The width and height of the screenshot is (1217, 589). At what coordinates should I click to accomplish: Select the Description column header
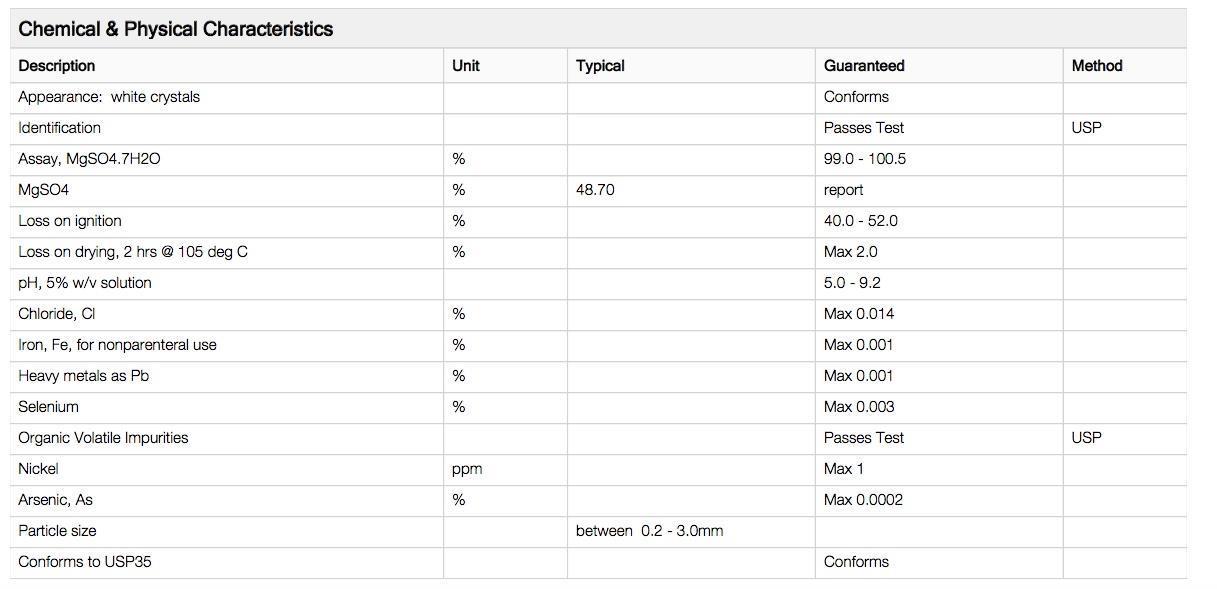point(57,66)
